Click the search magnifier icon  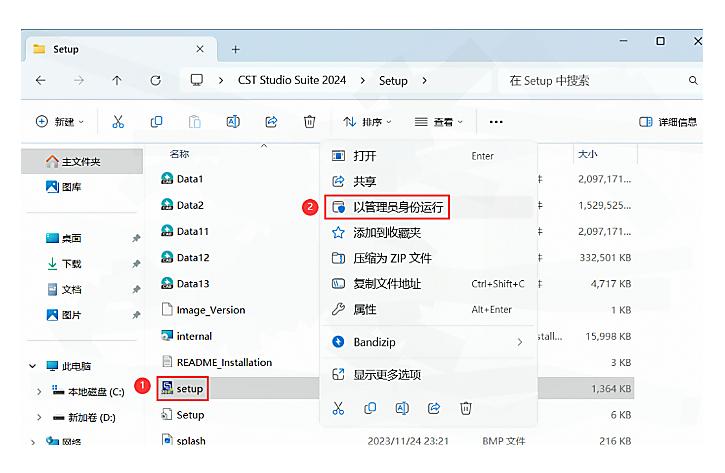coord(693,80)
